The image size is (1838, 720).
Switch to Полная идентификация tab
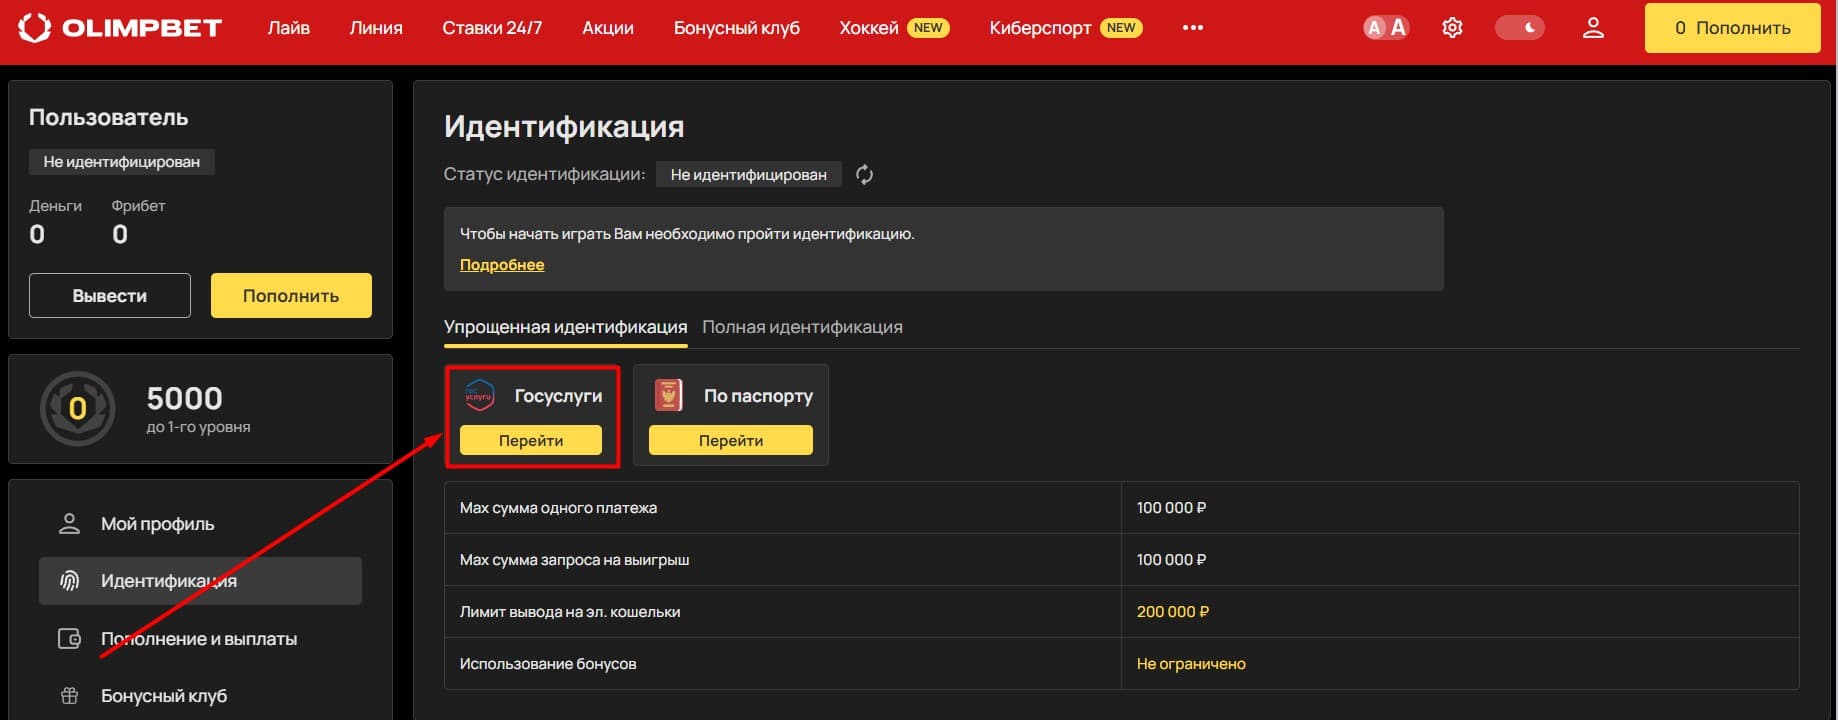pyautogui.click(x=802, y=328)
